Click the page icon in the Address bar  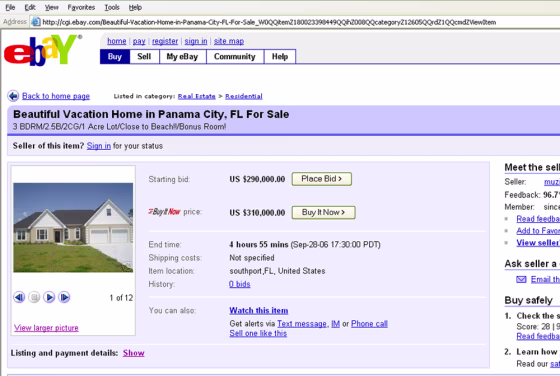(36, 22)
